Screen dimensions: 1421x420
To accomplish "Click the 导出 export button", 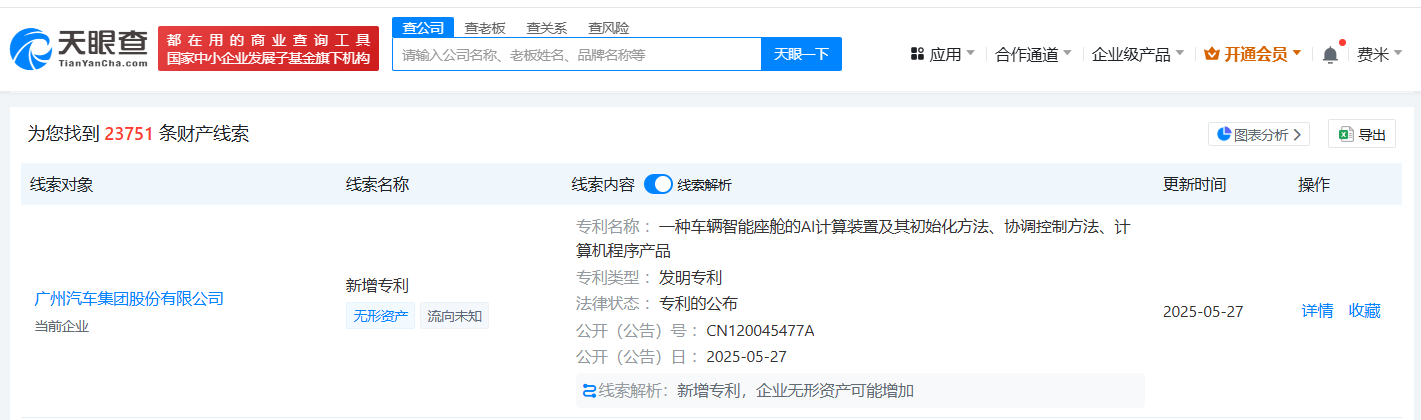I will point(1362,134).
